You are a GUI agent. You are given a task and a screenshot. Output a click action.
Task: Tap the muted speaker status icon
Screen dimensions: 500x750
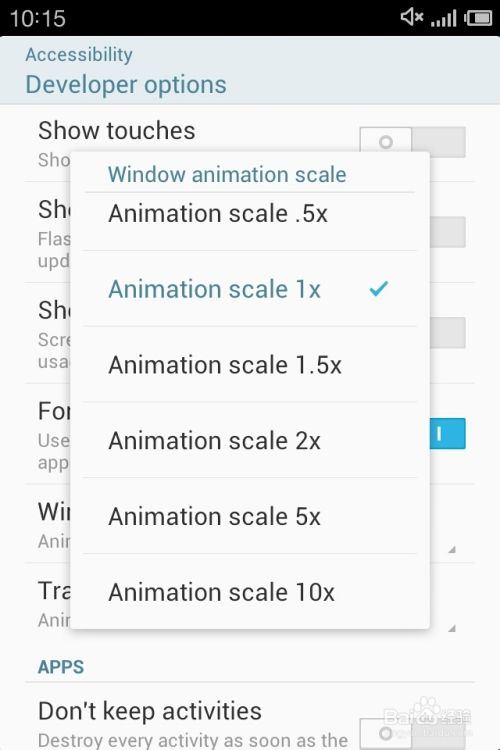[411, 17]
